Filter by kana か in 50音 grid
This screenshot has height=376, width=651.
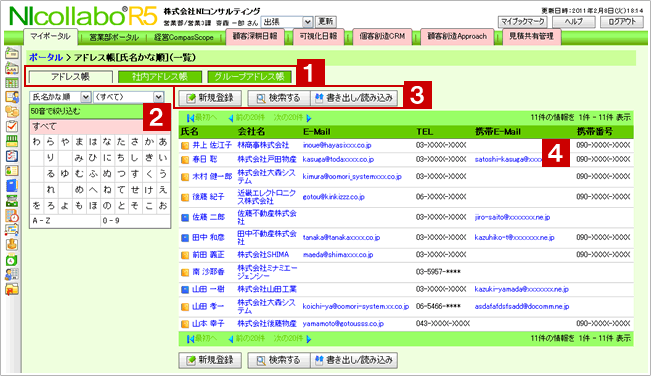click(149, 142)
